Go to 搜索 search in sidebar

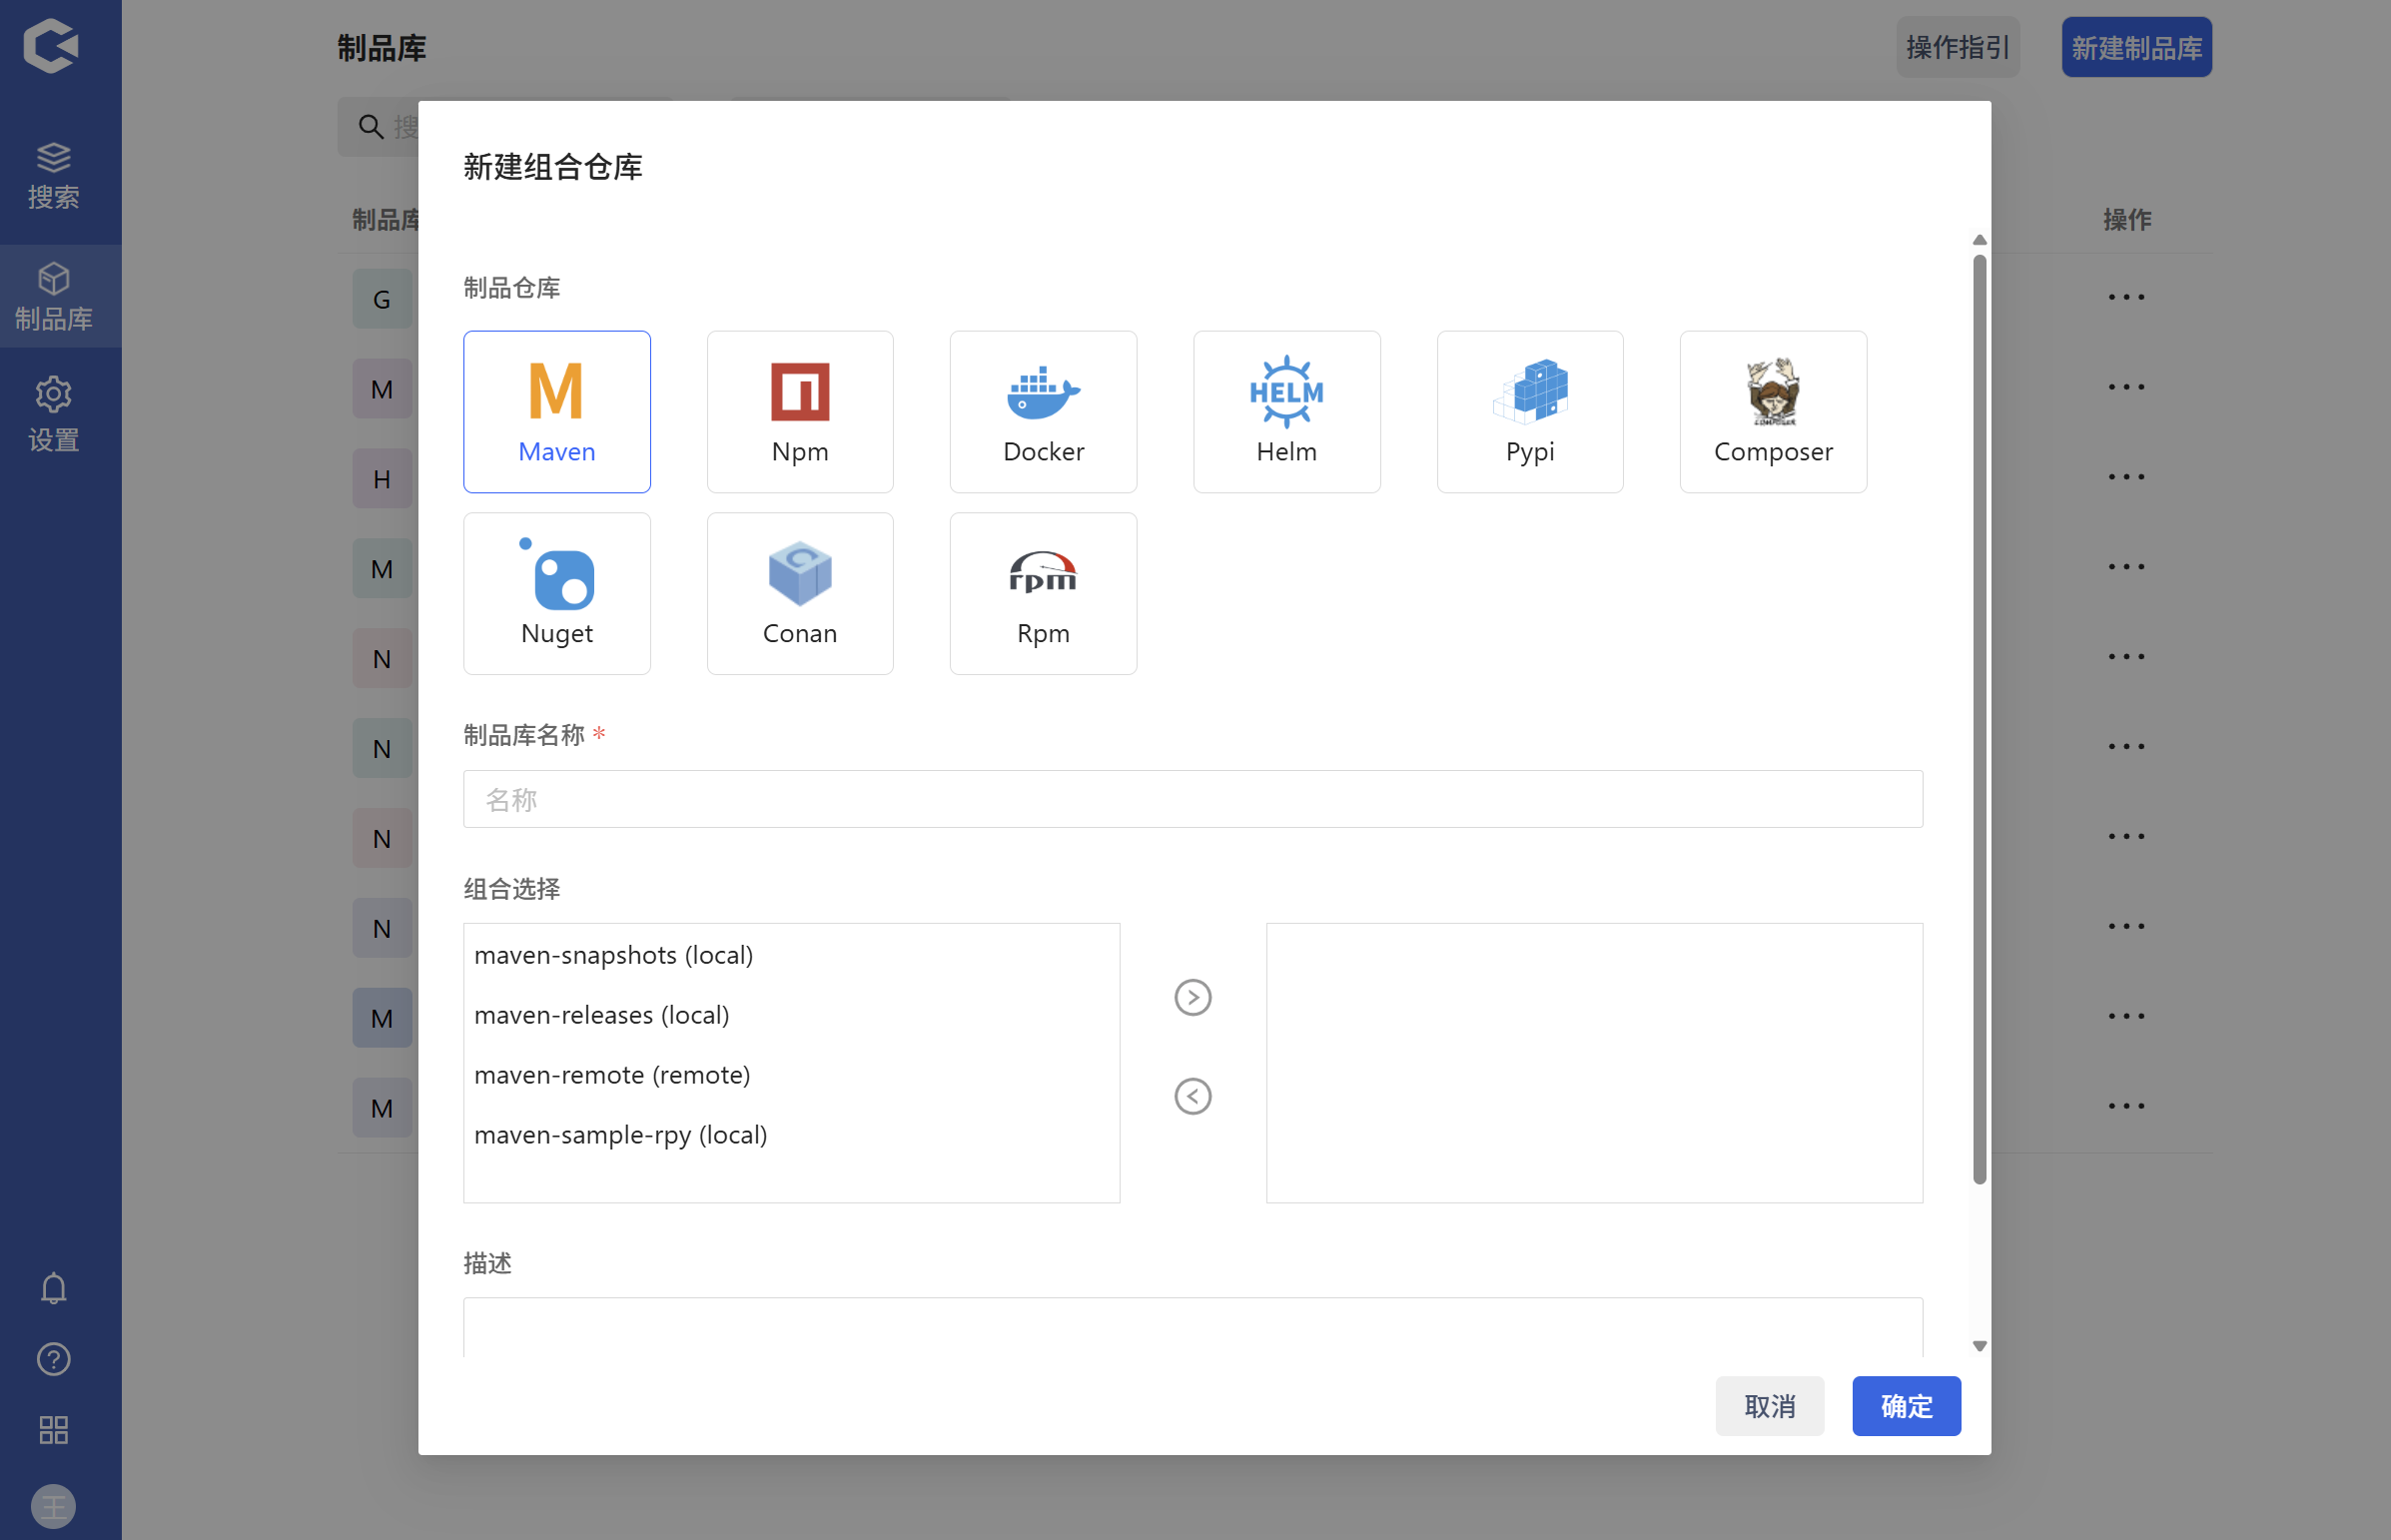[x=53, y=175]
